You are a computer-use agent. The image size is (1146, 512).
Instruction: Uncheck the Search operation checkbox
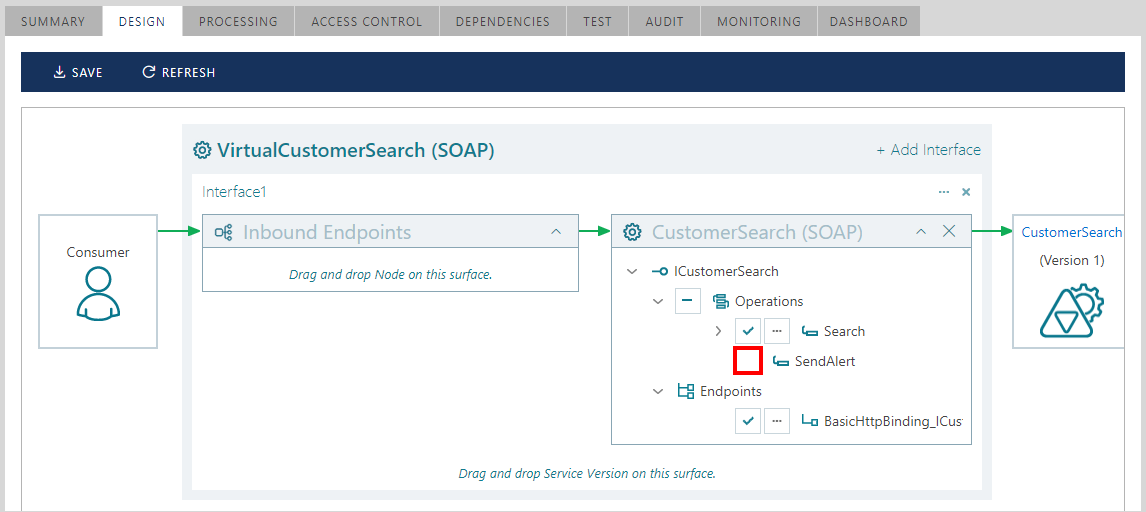[x=748, y=331]
